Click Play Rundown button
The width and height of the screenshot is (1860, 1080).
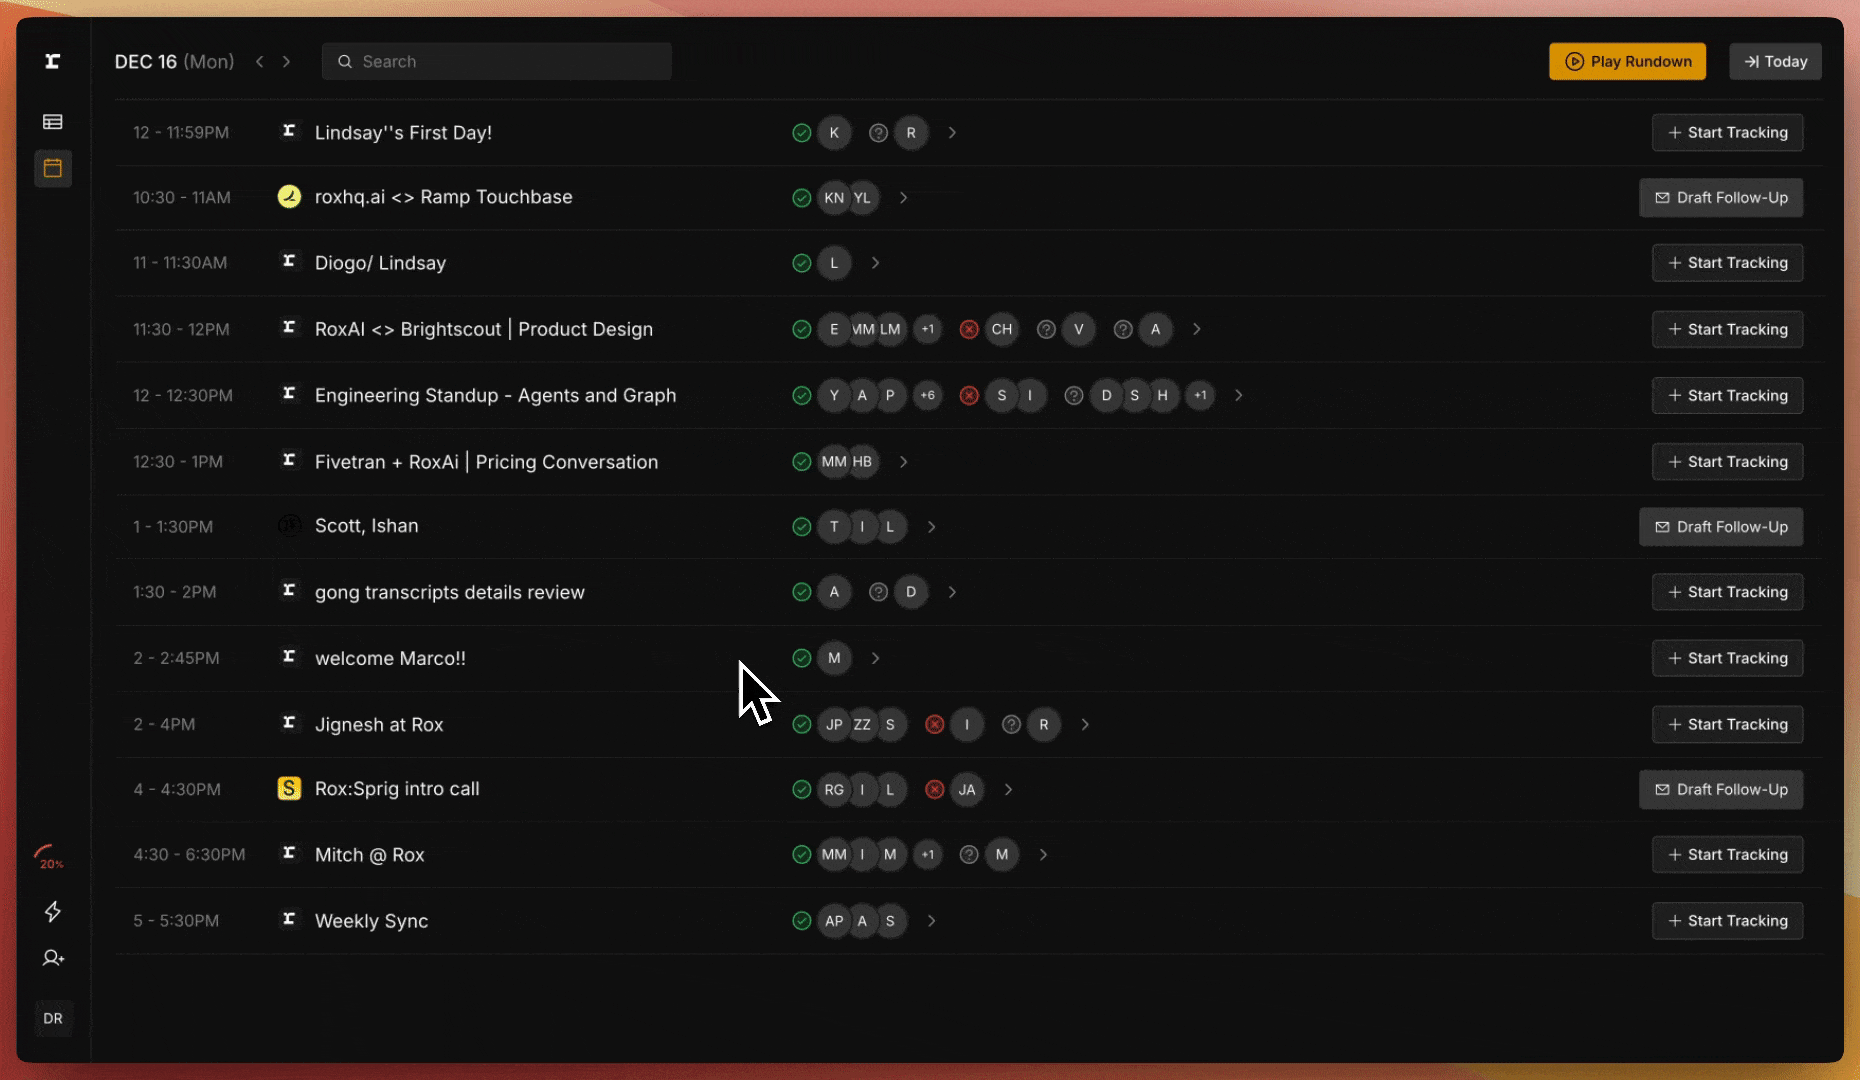[x=1627, y=62]
